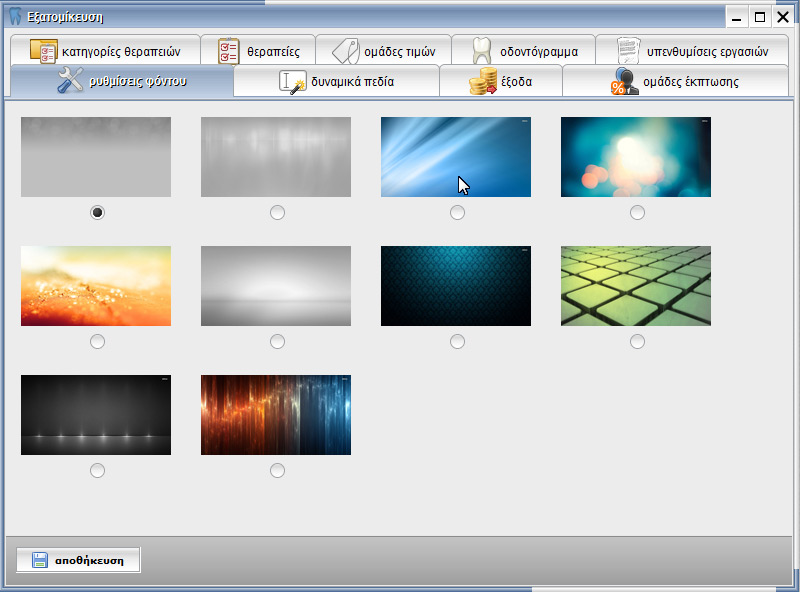Screen dimensions: 800x592
Task: Open the υπενθυμίσεις εργασιών tab
Action: (x=692, y=51)
